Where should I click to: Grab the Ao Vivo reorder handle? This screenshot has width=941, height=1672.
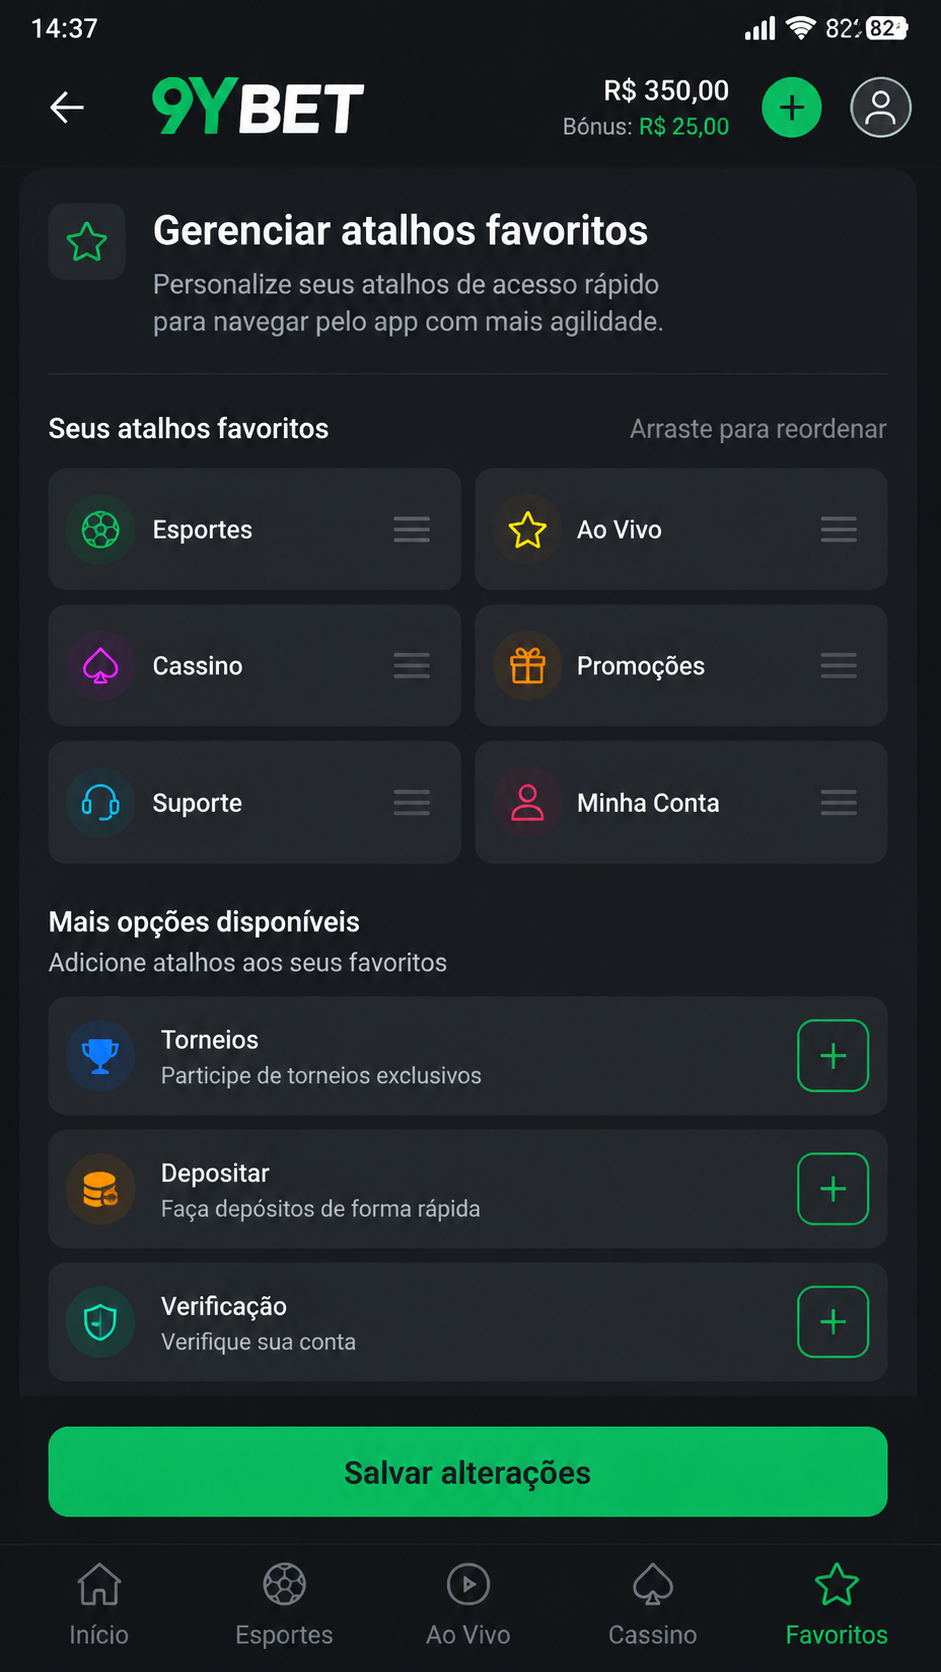(838, 529)
